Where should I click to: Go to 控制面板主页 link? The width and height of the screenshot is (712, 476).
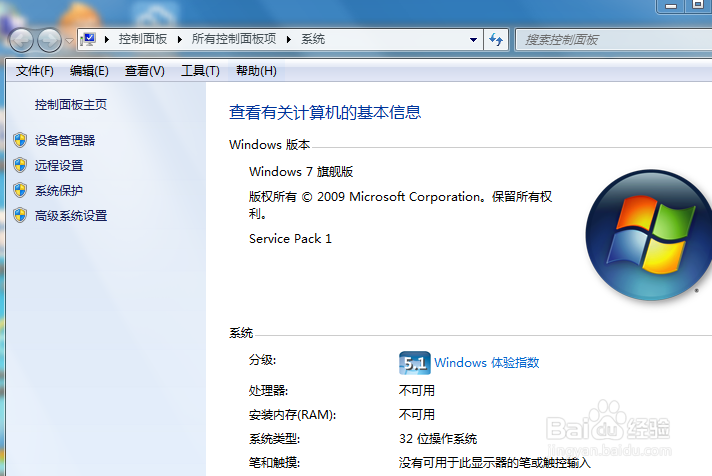71,105
